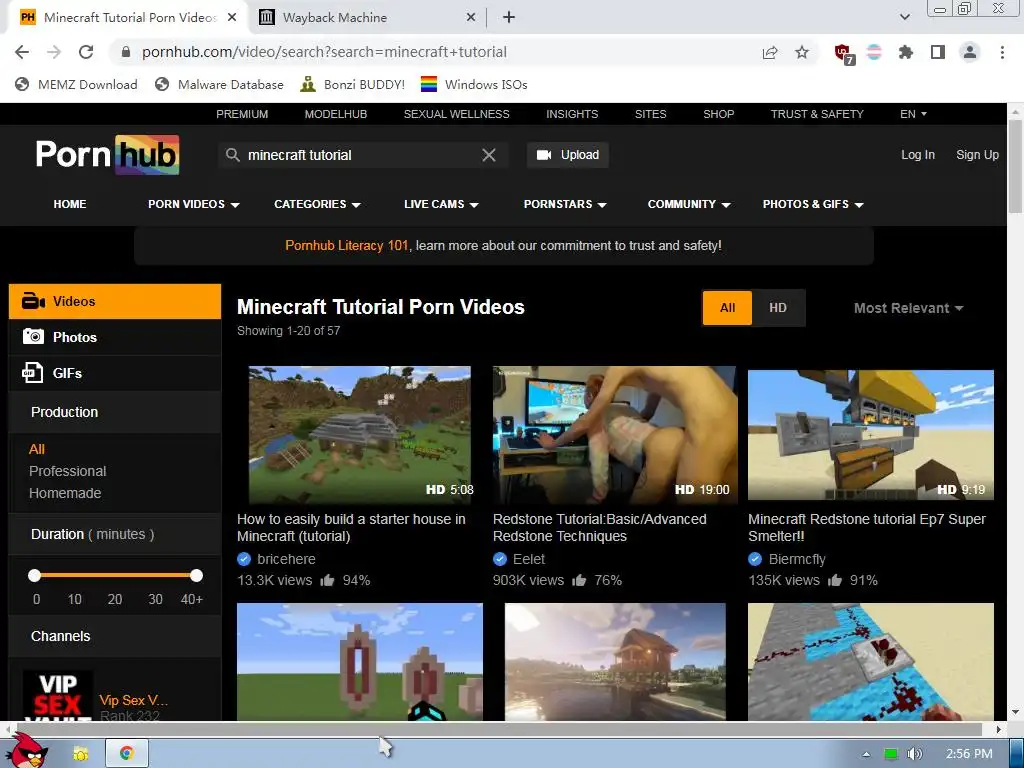Open the Extensions puzzle piece menu

tap(906, 52)
